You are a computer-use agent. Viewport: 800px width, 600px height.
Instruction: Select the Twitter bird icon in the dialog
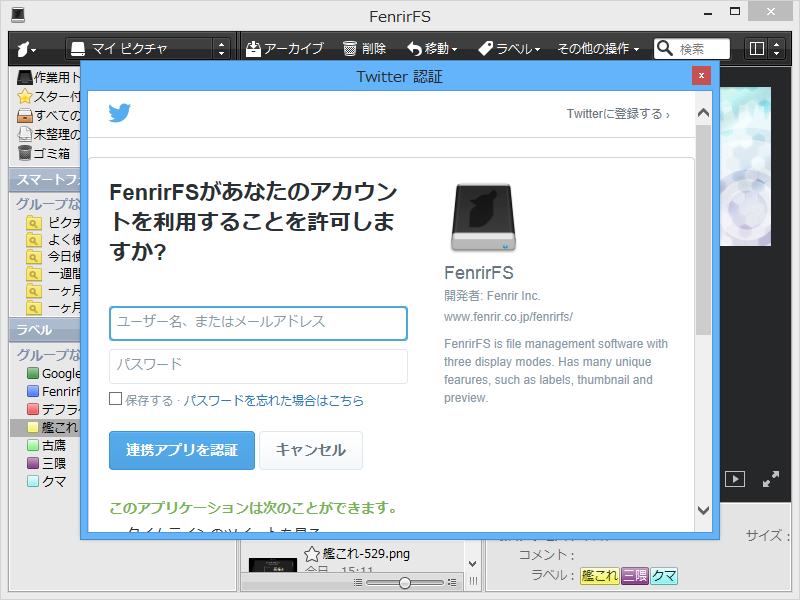pos(119,112)
